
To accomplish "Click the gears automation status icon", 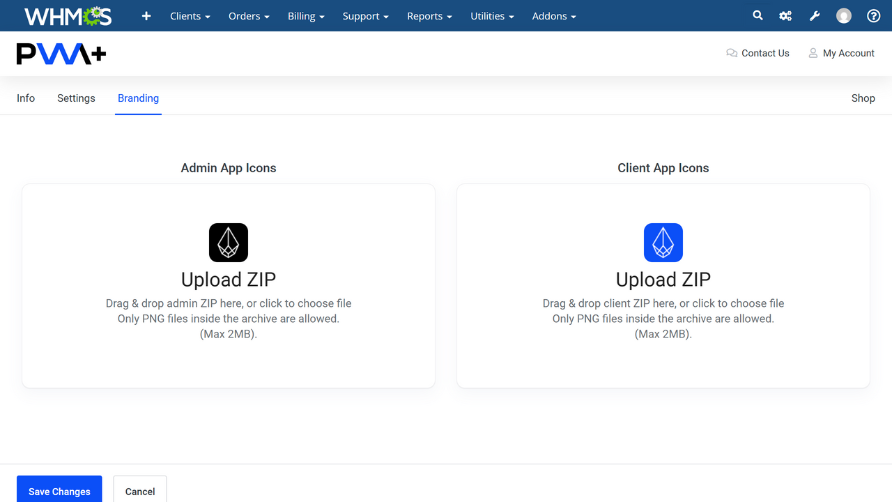I will tap(786, 16).
